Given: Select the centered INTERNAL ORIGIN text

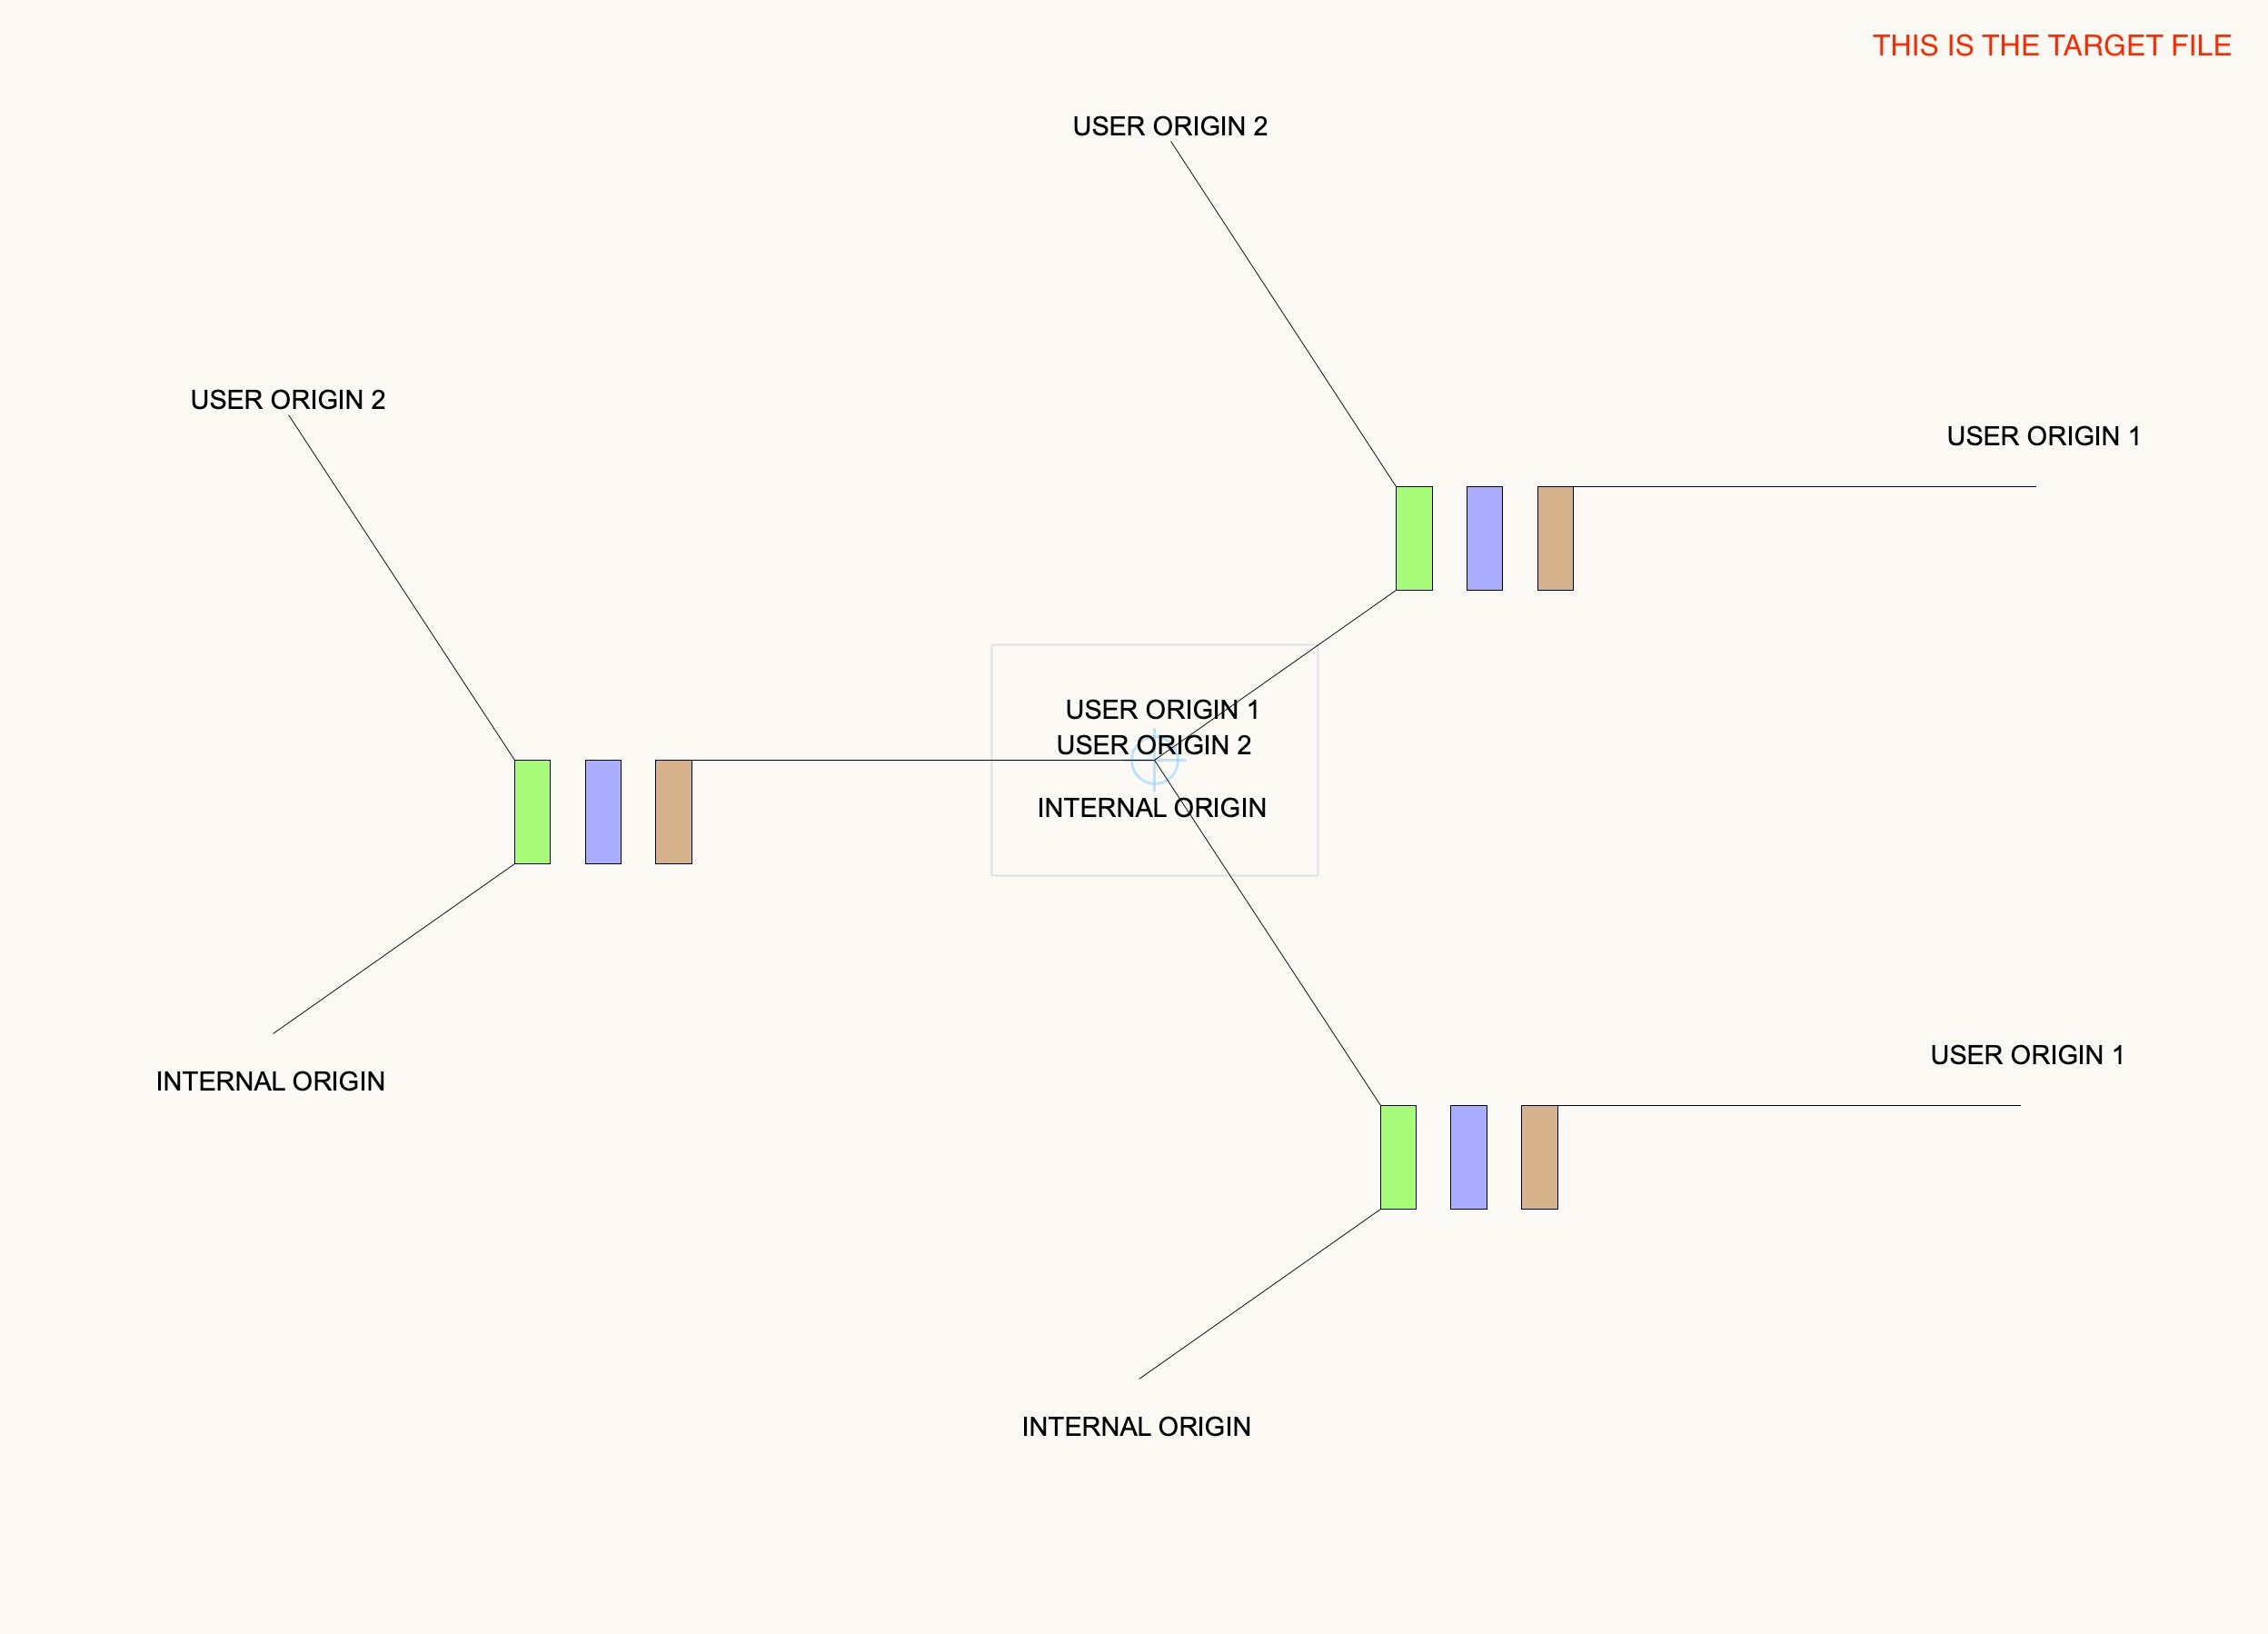Looking at the screenshot, I should pos(1153,808).
